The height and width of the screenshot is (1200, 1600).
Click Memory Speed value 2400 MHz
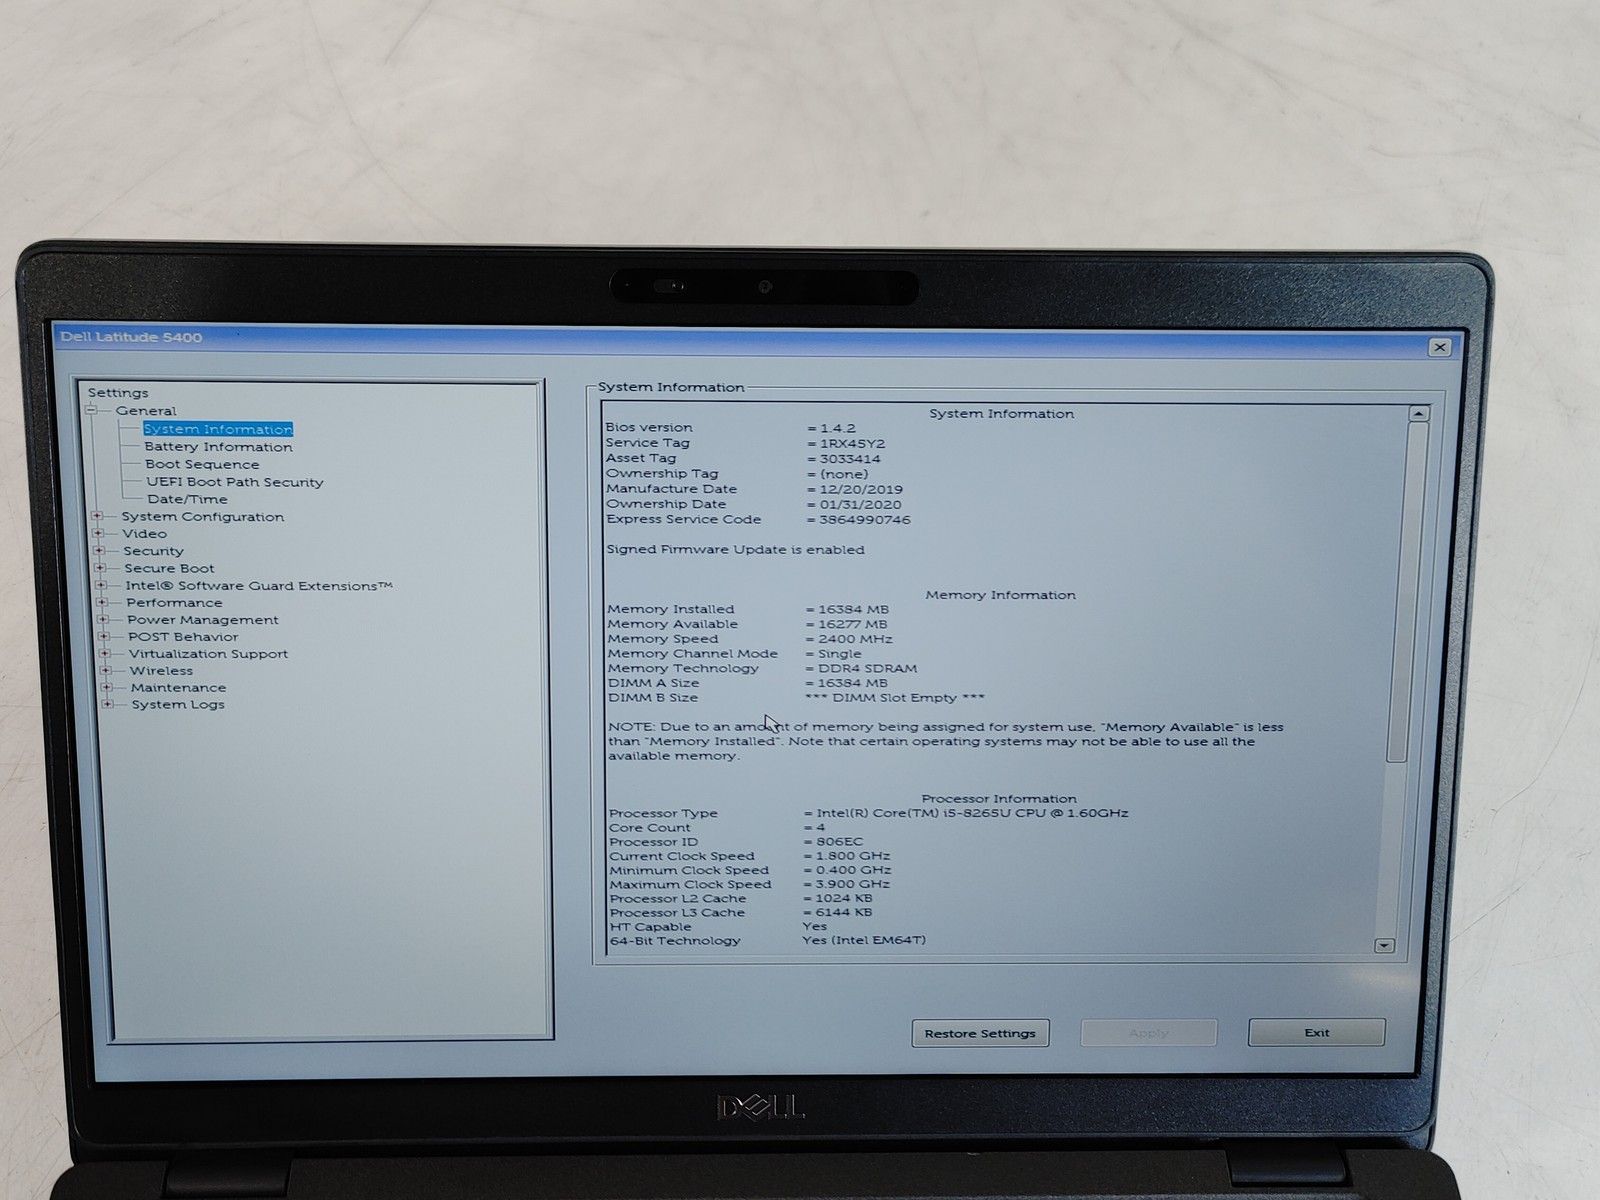855,639
